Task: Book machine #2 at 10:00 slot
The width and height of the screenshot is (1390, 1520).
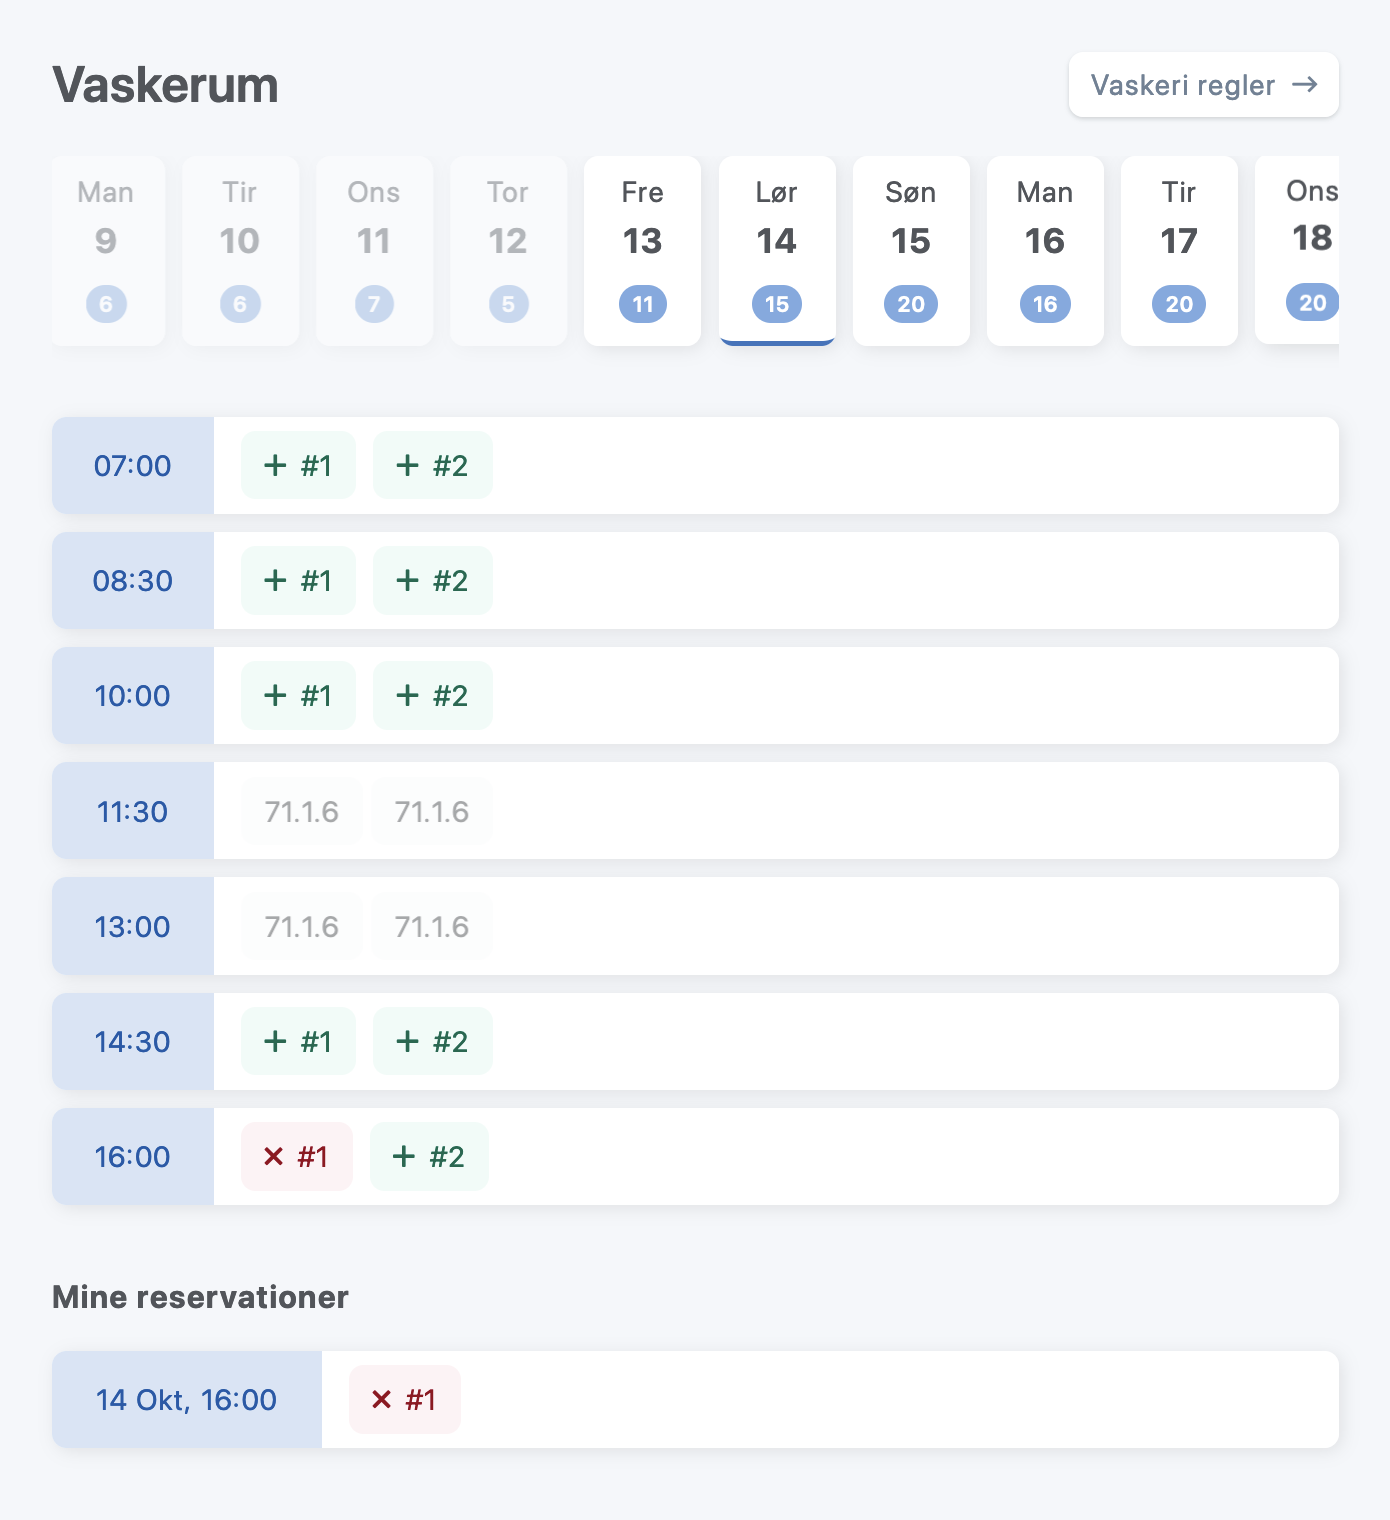Action: pos(432,695)
